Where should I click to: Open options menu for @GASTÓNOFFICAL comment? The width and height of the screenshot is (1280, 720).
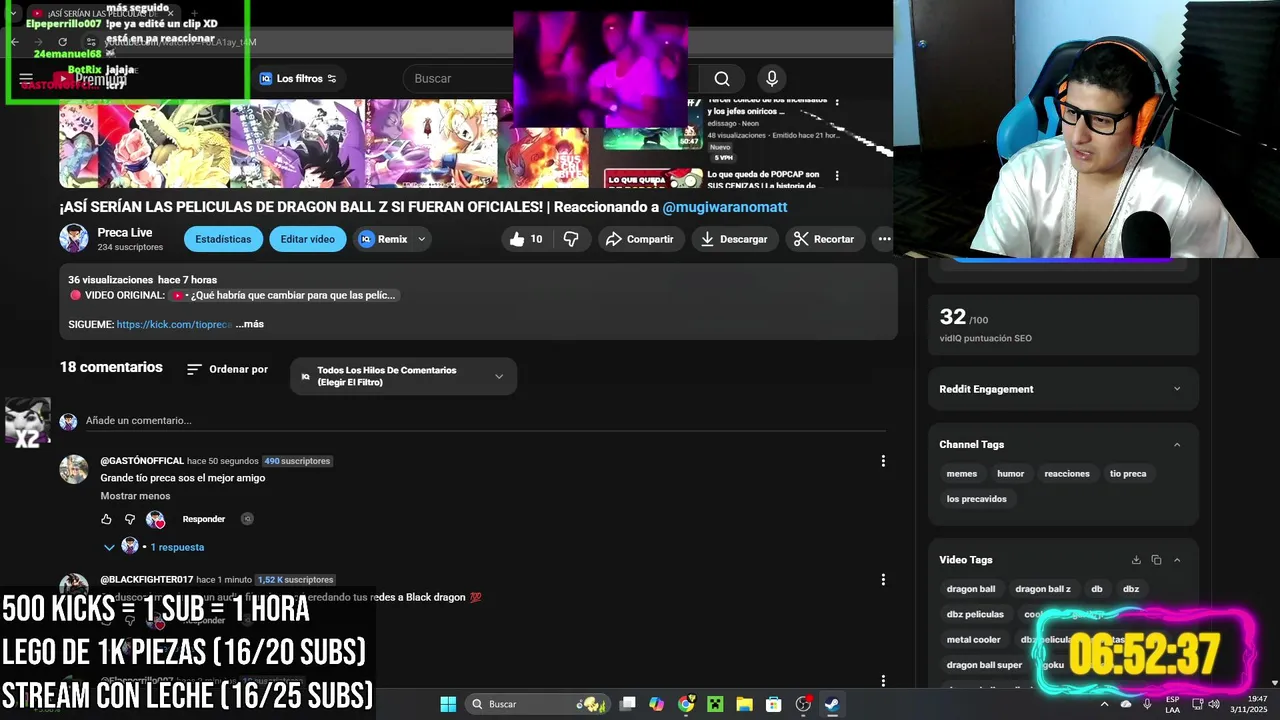click(x=883, y=461)
